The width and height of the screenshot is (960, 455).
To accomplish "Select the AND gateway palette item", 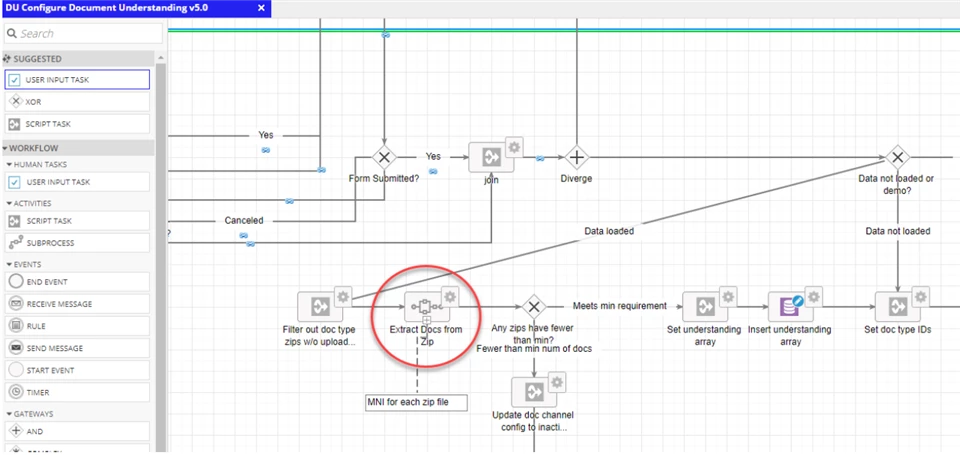I will 77,431.
